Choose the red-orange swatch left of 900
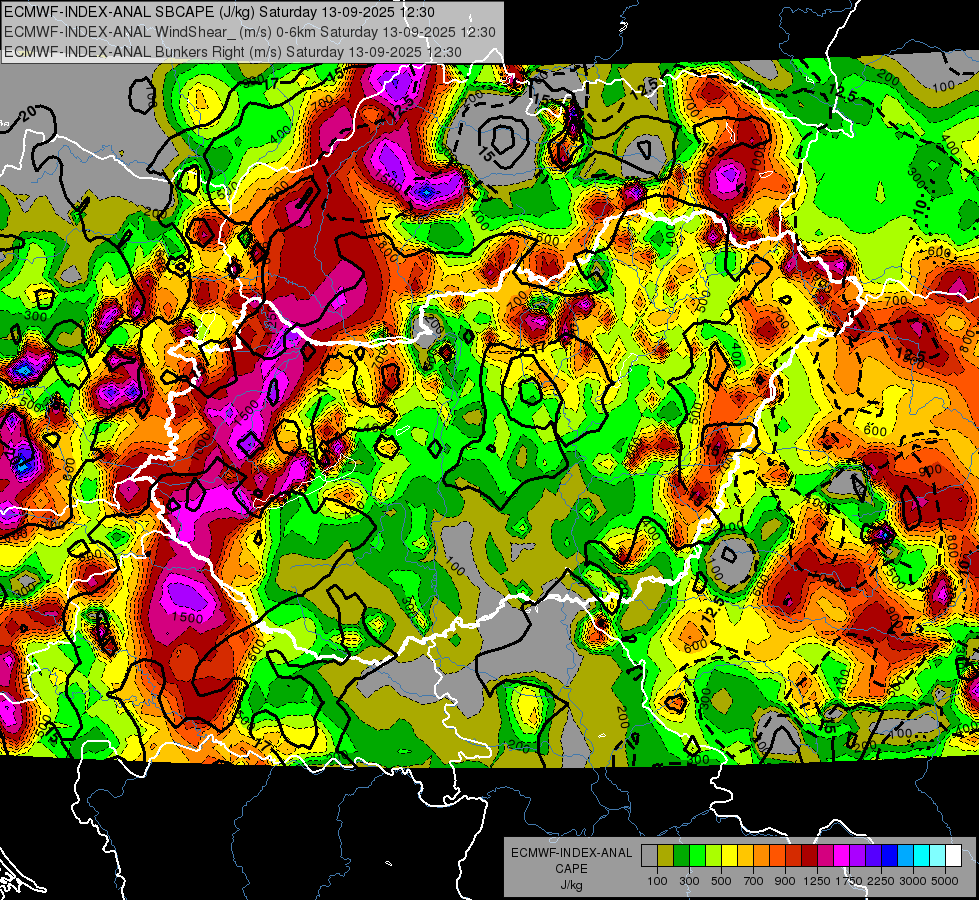Image resolution: width=979 pixels, height=900 pixels. pos(778,855)
